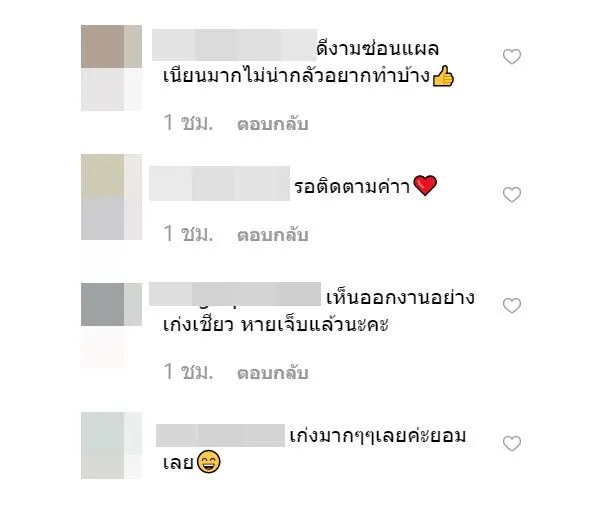Open avatar beside 'เห็นออกงานอย่าง' comment
601x532 pixels.
pos(111,305)
